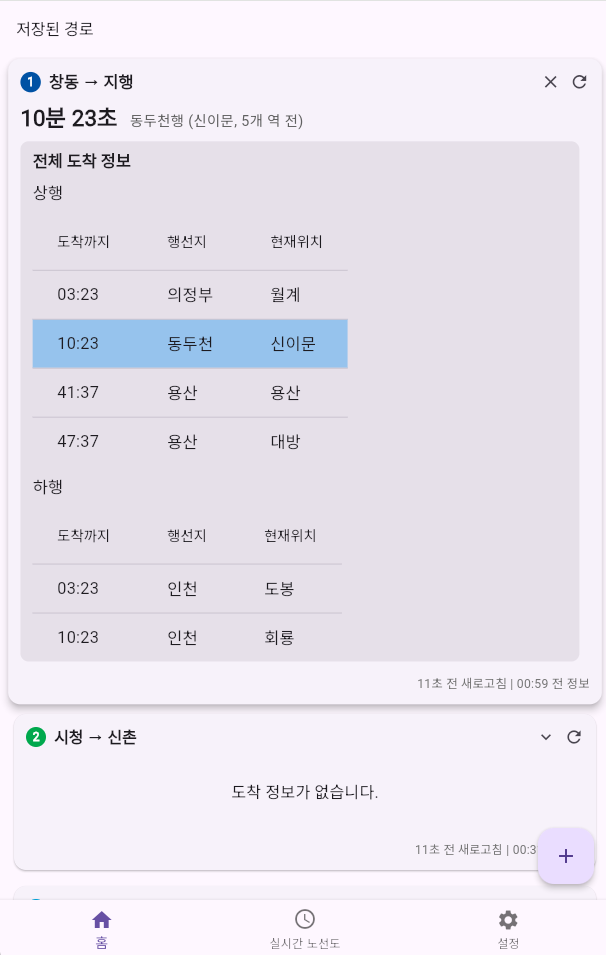
Task: Refresh the 창동 → 지행 route card
Action: 580,82
